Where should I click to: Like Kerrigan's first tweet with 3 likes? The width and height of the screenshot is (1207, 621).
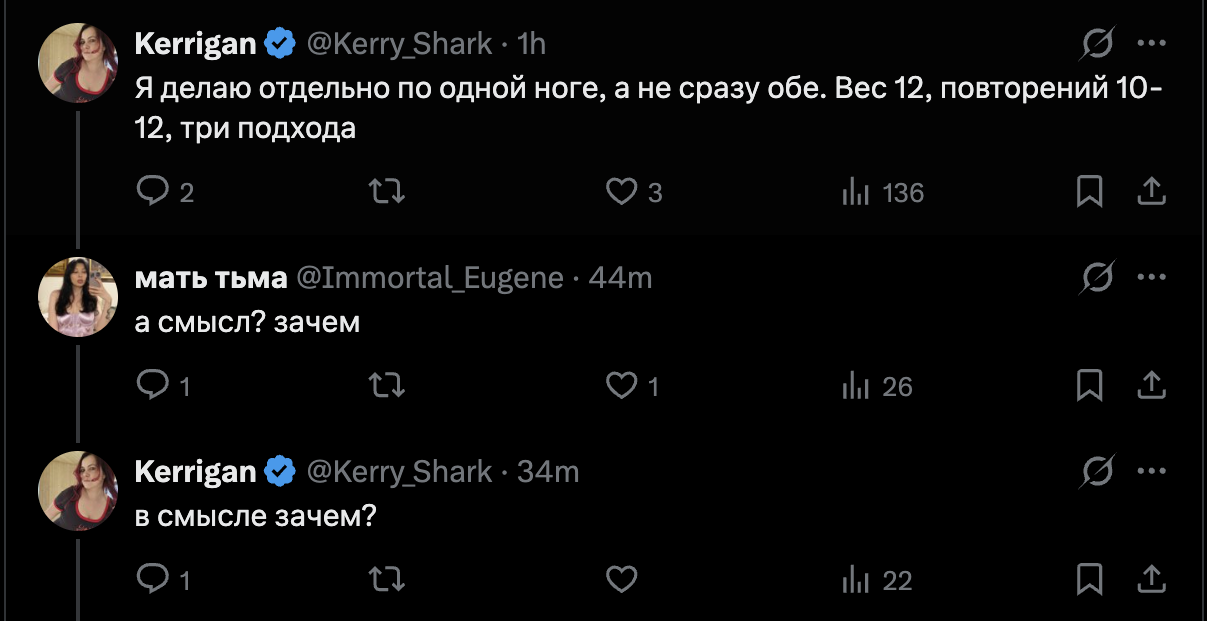(x=622, y=192)
